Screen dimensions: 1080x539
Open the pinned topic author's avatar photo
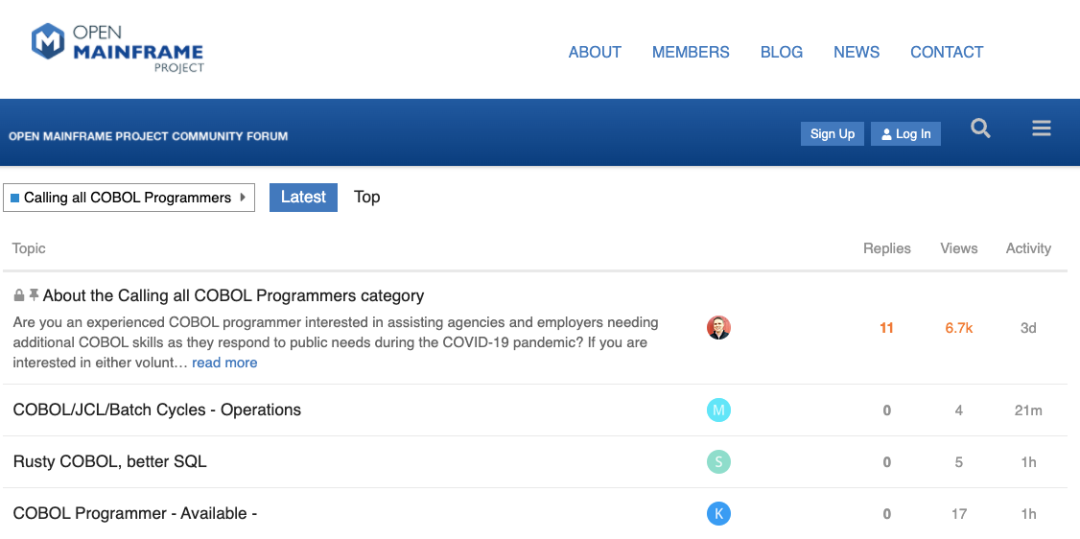click(x=718, y=327)
